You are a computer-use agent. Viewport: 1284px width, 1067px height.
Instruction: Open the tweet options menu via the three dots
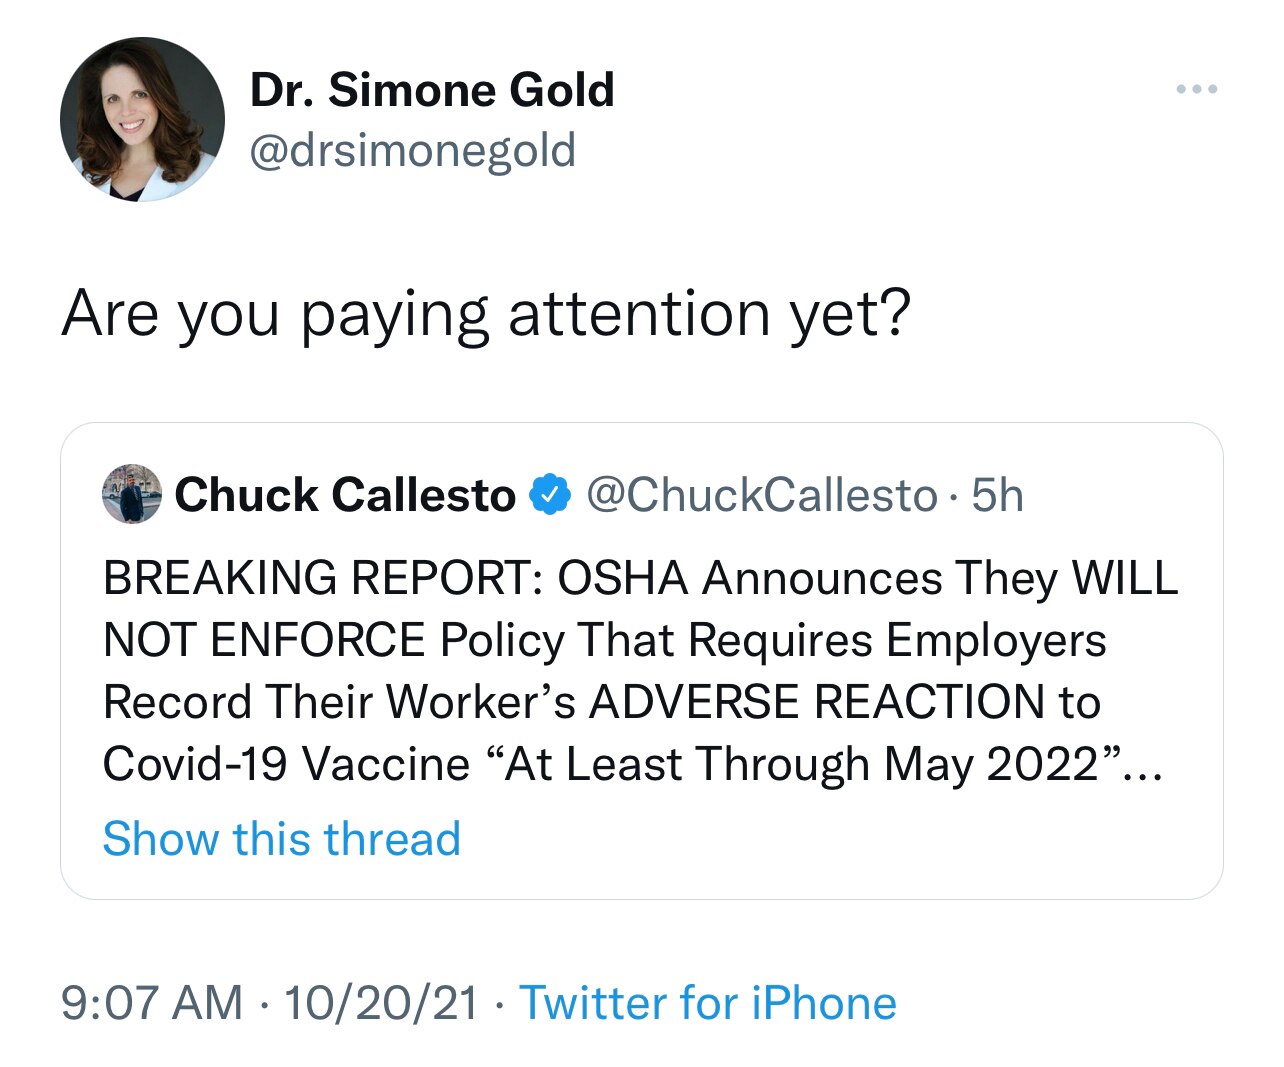(1196, 88)
